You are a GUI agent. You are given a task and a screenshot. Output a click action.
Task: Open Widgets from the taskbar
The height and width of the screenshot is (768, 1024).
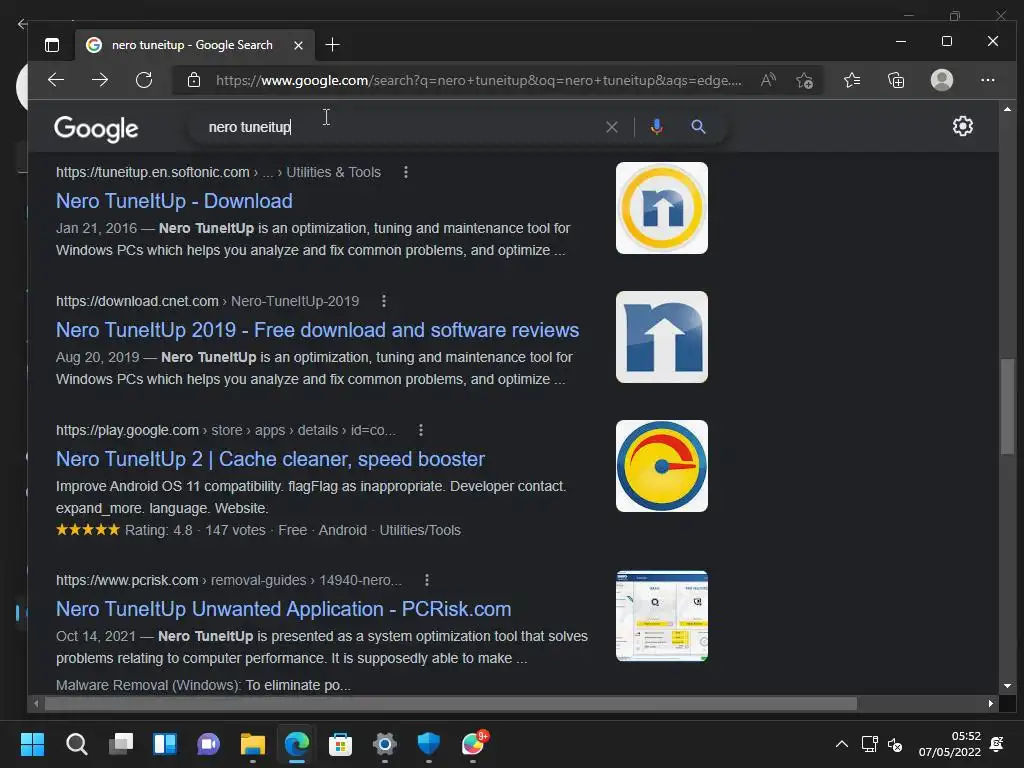[x=165, y=744]
